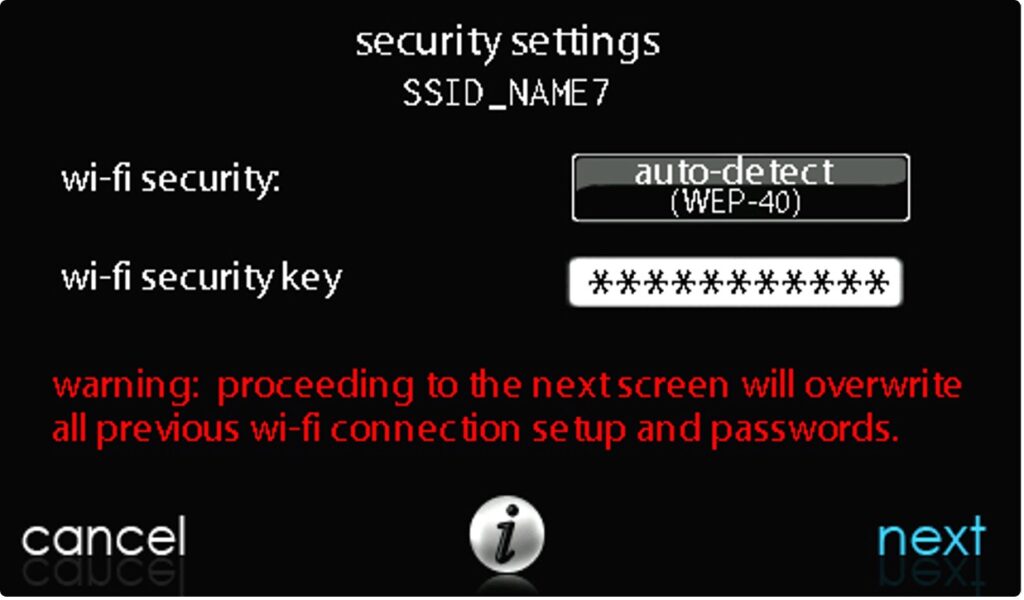
Task: Open the wi-fi security auto-detect dropdown
Action: click(741, 188)
